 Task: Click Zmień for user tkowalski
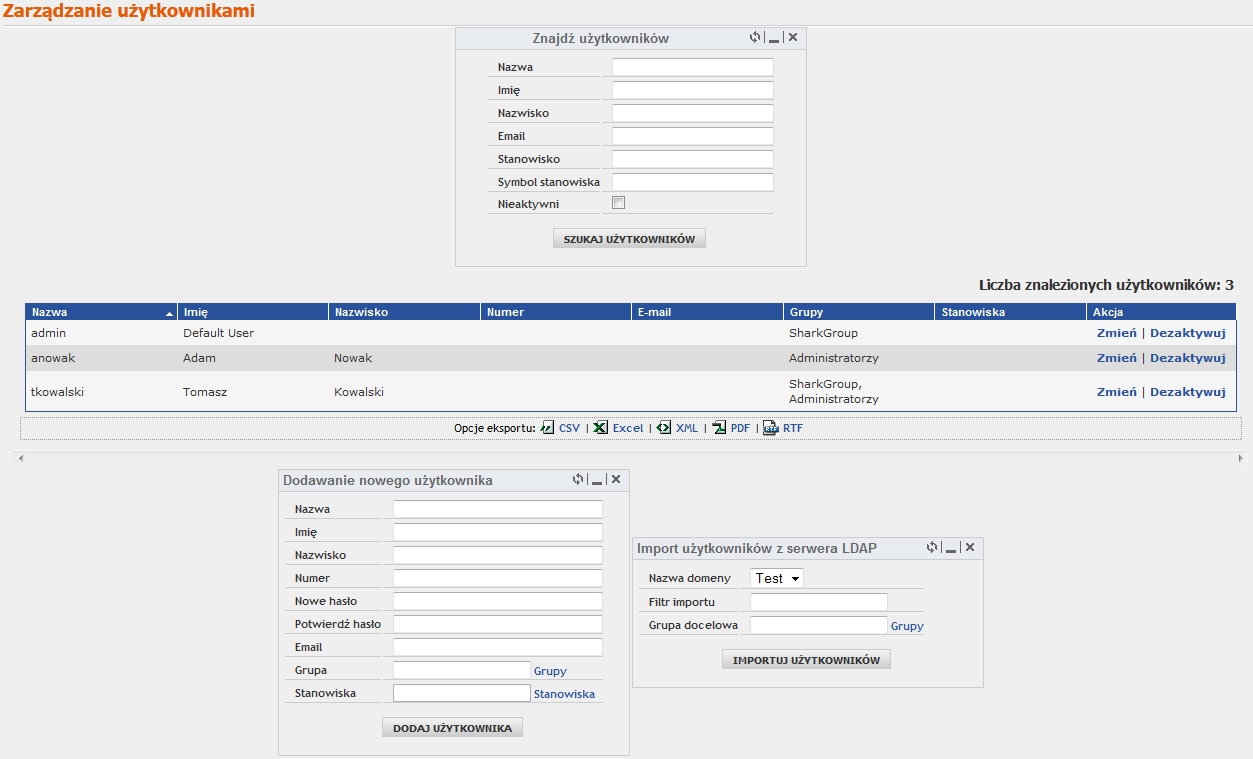pyautogui.click(x=1116, y=392)
